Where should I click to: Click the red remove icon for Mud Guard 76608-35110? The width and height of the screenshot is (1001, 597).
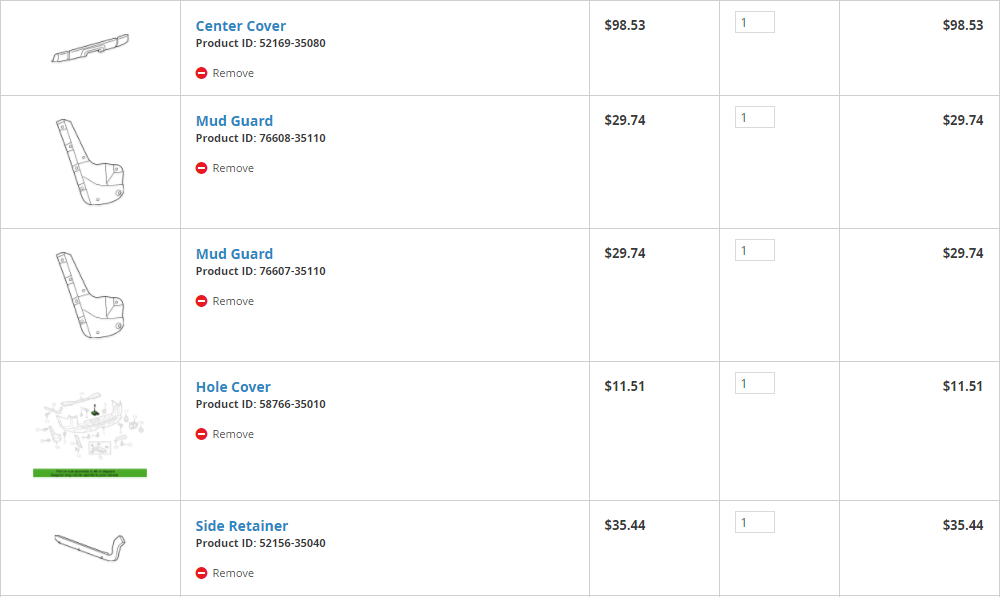point(201,168)
